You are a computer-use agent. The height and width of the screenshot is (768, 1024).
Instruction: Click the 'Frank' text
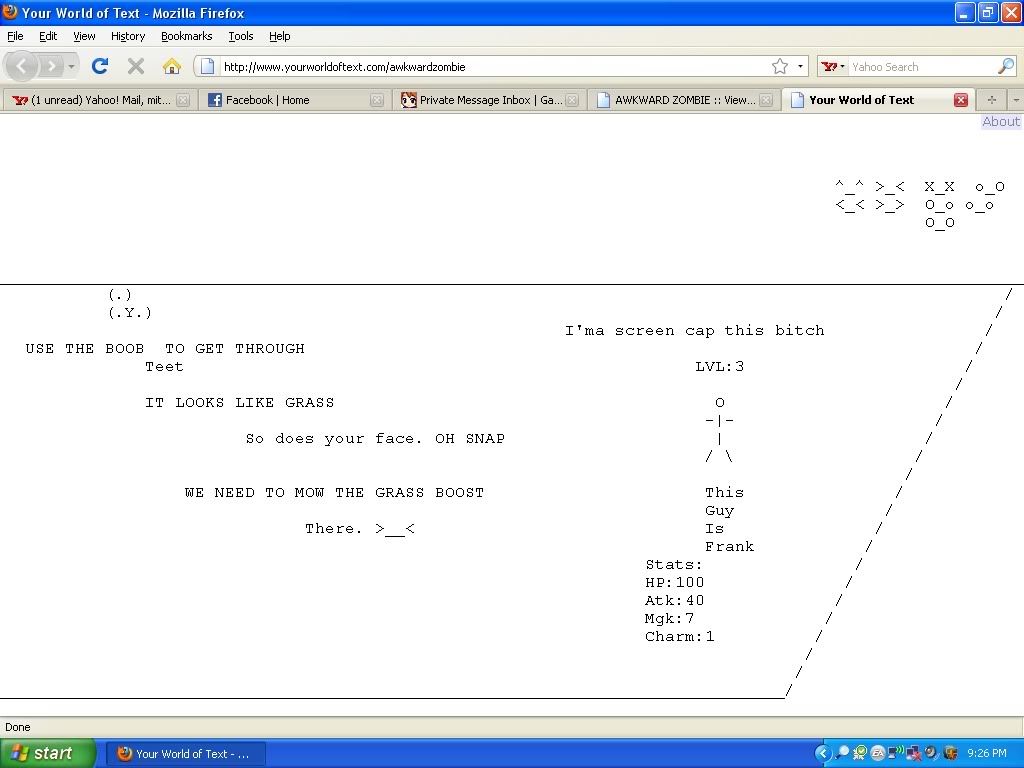pos(729,546)
